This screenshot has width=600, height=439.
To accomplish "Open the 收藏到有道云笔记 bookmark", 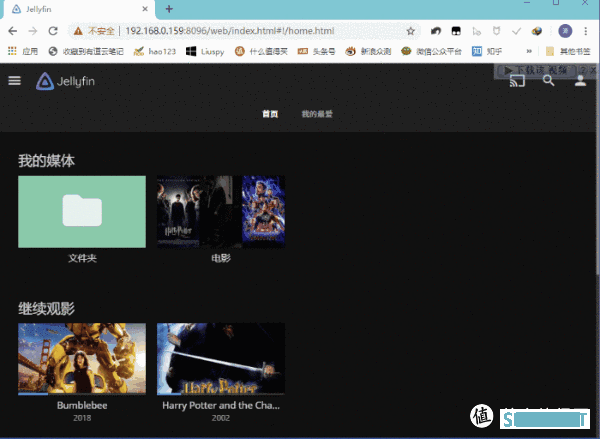I will tap(86, 51).
